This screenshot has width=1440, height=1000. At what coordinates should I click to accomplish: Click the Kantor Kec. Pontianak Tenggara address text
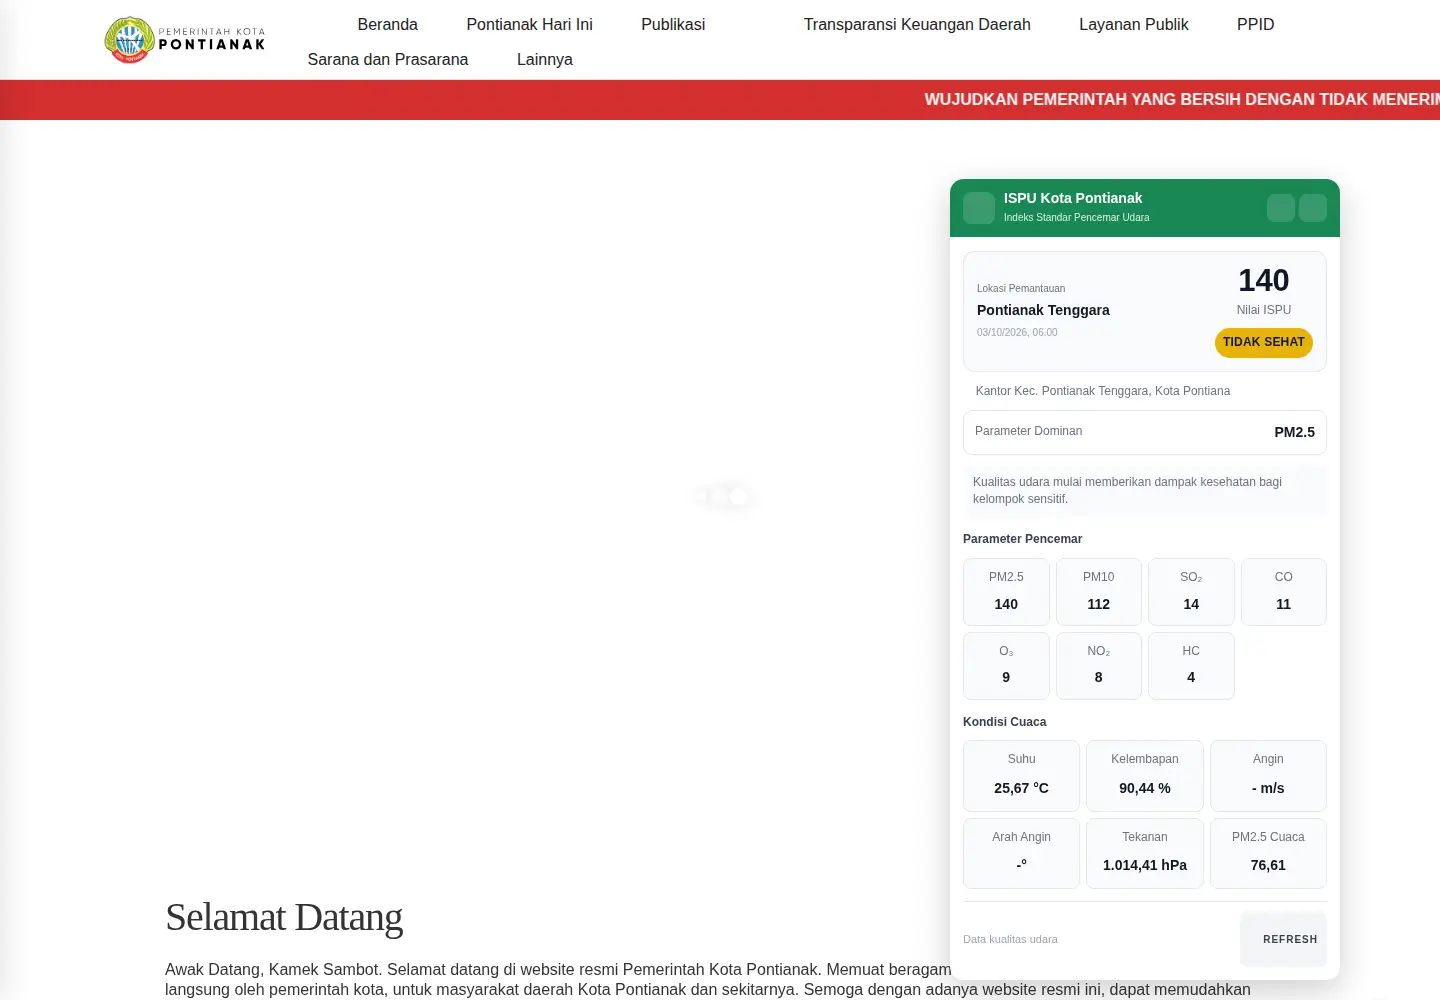1103,391
